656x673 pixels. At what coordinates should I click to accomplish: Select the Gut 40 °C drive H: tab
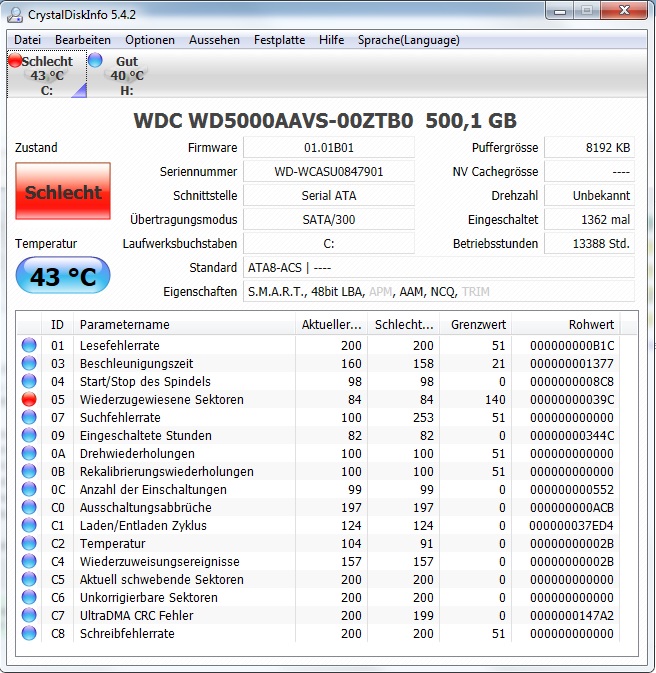coord(127,74)
